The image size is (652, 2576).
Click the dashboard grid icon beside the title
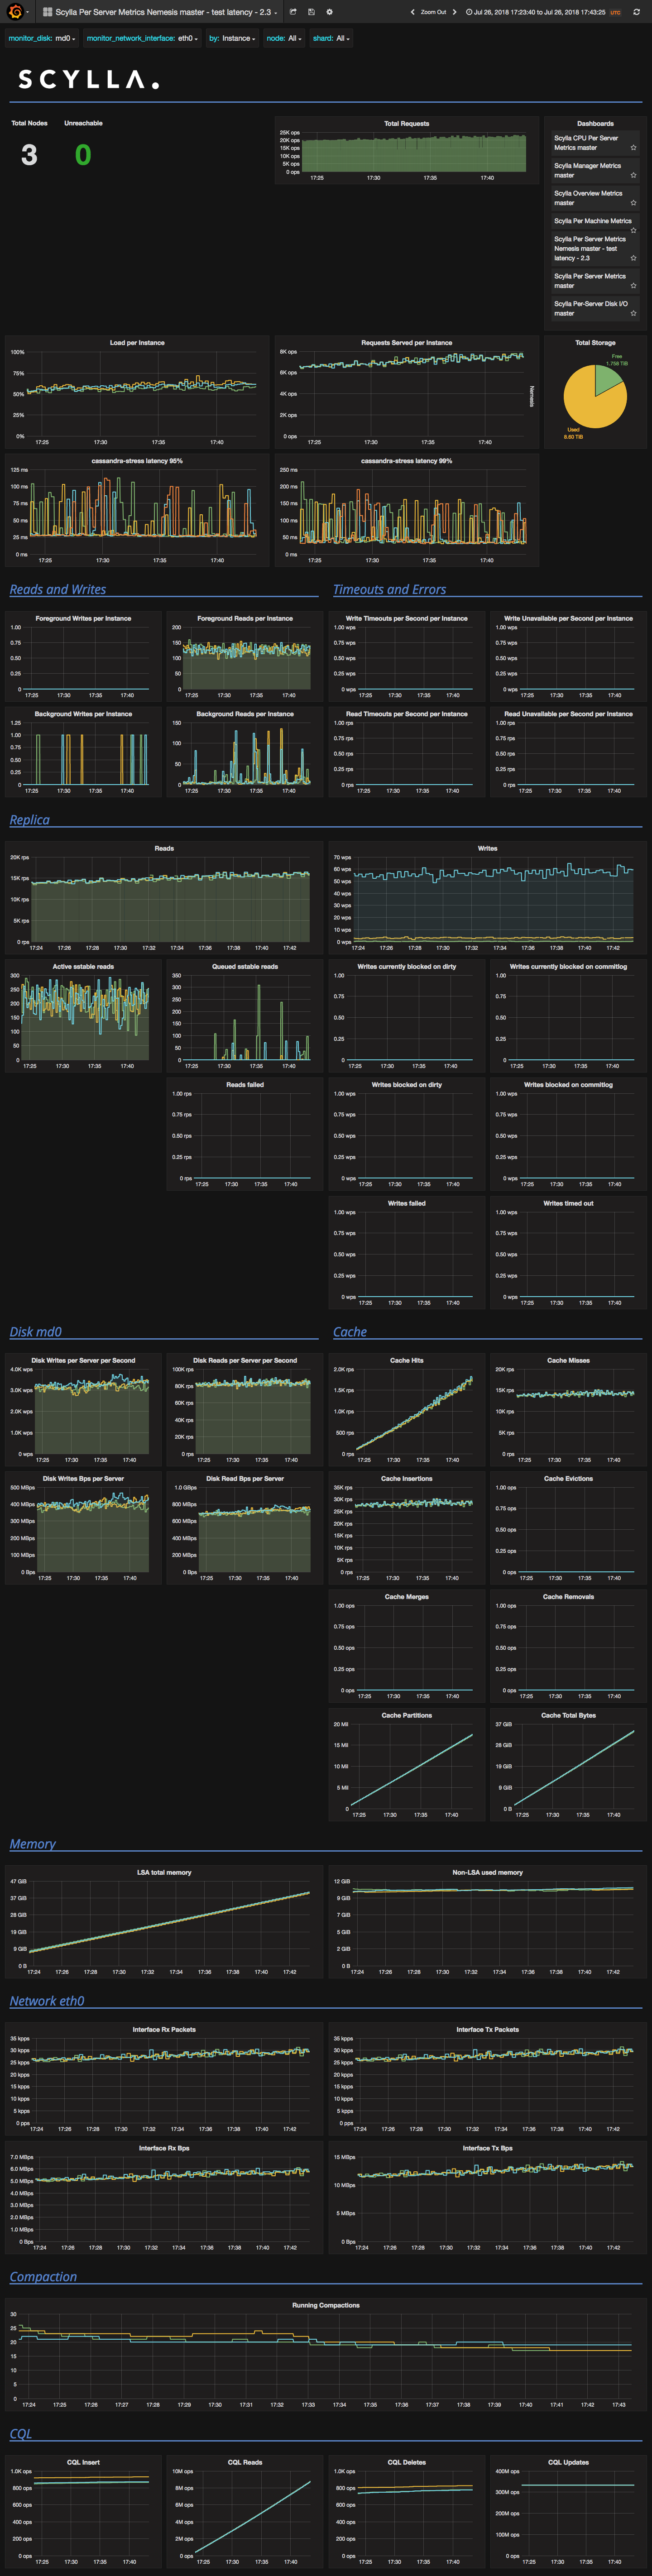[47, 12]
